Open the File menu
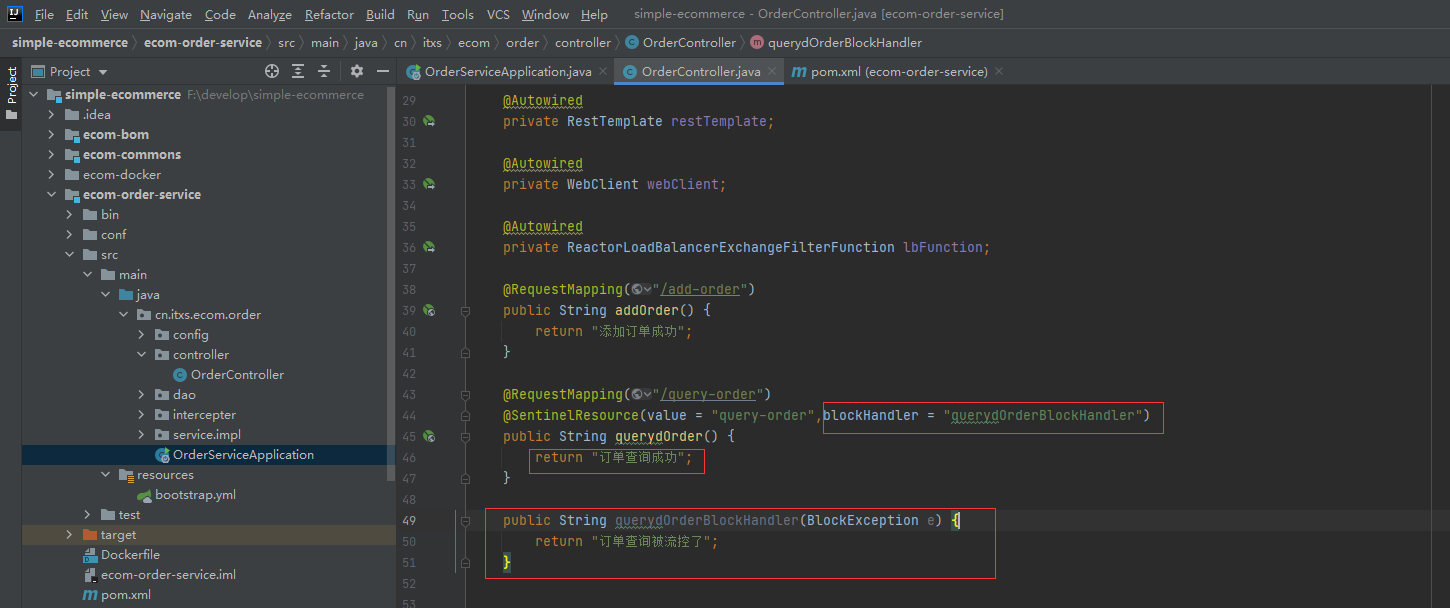The image size is (1450, 608). (44, 14)
